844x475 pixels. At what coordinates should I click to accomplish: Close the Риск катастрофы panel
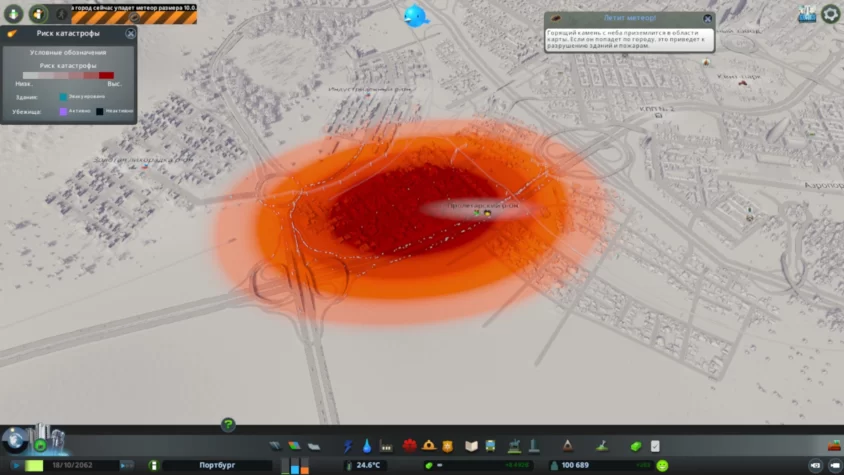click(x=130, y=33)
